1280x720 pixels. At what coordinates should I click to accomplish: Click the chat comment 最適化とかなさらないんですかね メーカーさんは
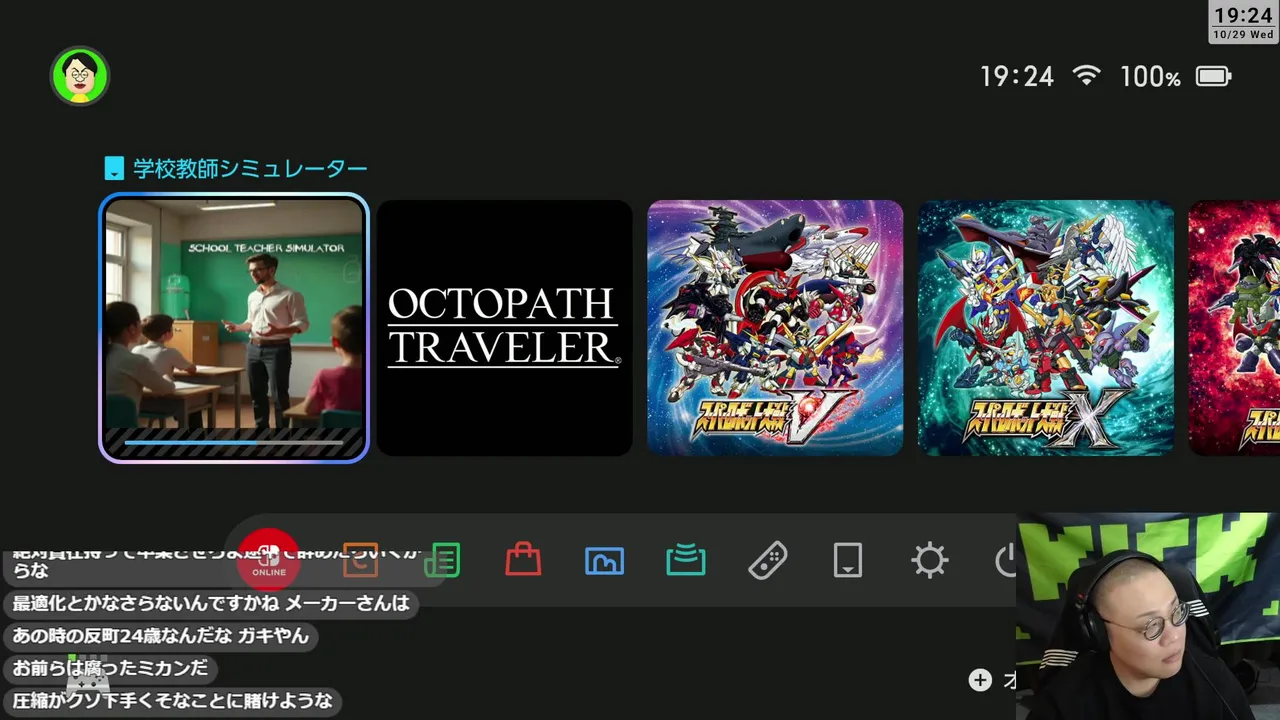point(211,603)
